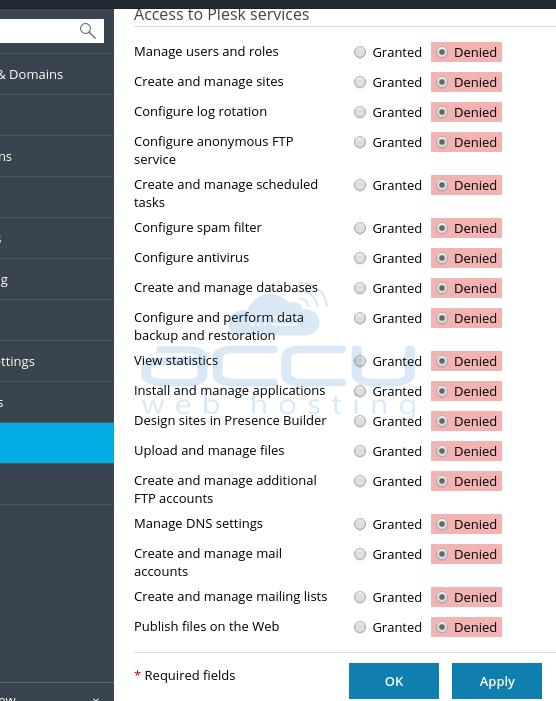Click the OK button
This screenshot has height=701, width=556.
point(394,681)
